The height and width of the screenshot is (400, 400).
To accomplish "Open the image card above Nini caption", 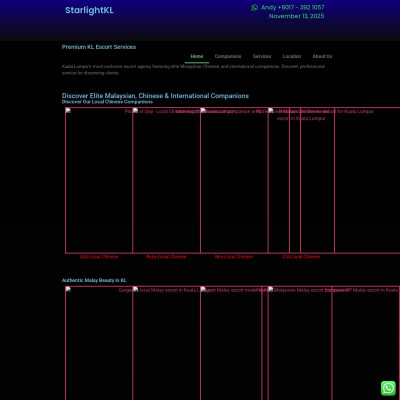I will pyautogui.click(x=234, y=180).
